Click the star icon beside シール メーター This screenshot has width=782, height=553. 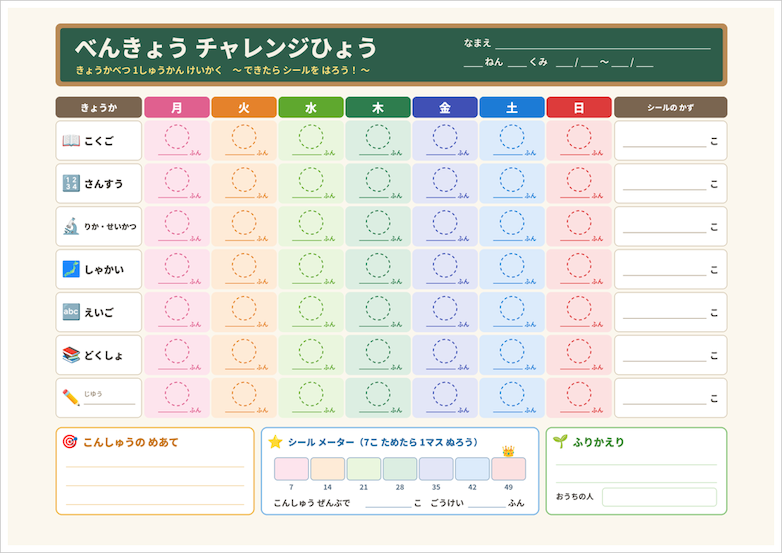pos(275,442)
